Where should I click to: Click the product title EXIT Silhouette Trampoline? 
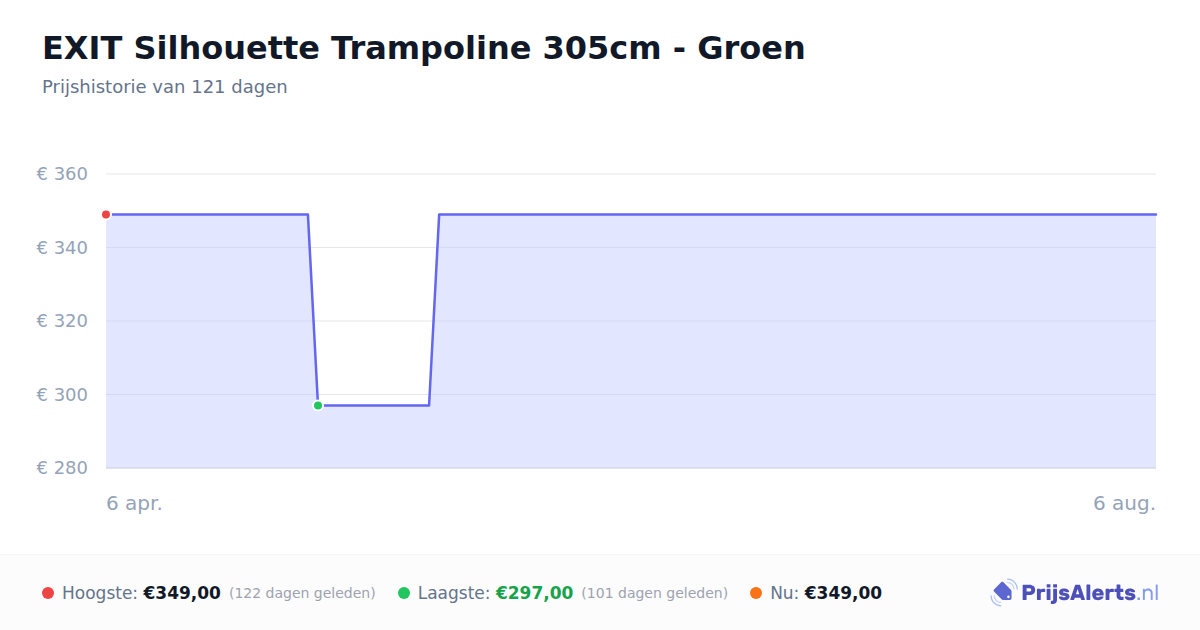click(423, 48)
